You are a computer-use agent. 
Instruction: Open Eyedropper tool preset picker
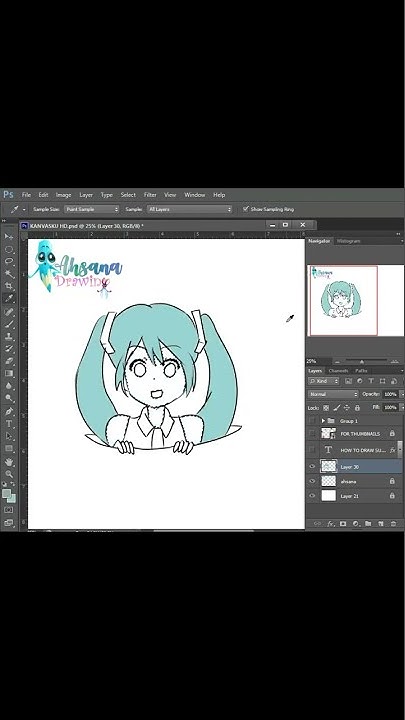[x=24, y=209]
